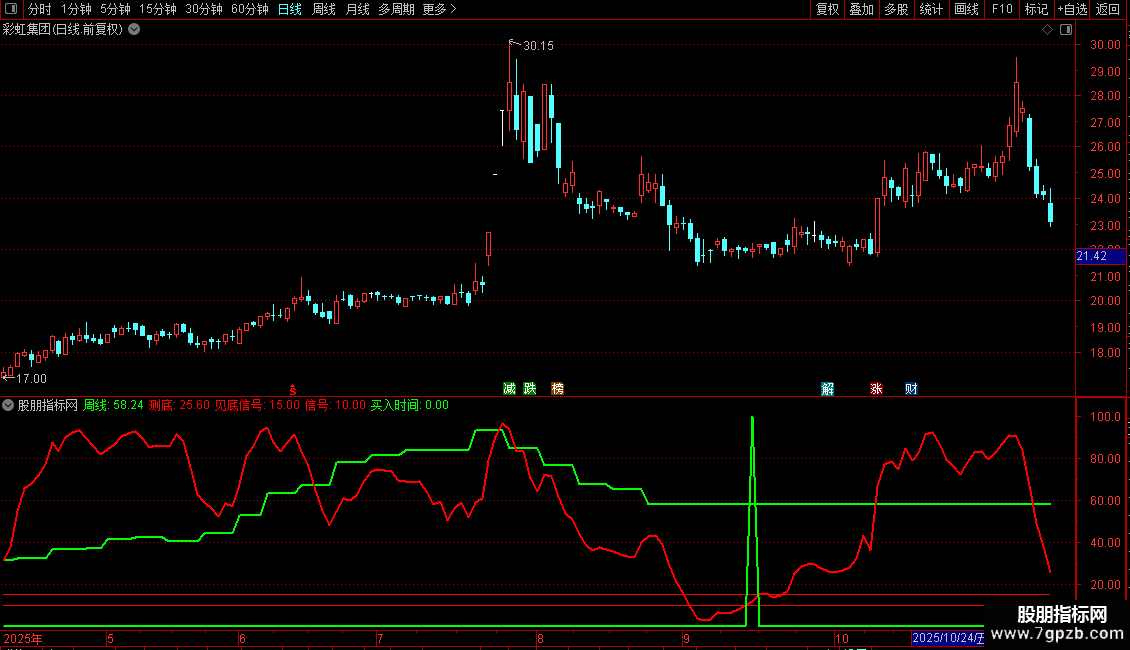Click the diamond icon above price axis
This screenshot has height=650, width=1130.
pos(1047,30)
